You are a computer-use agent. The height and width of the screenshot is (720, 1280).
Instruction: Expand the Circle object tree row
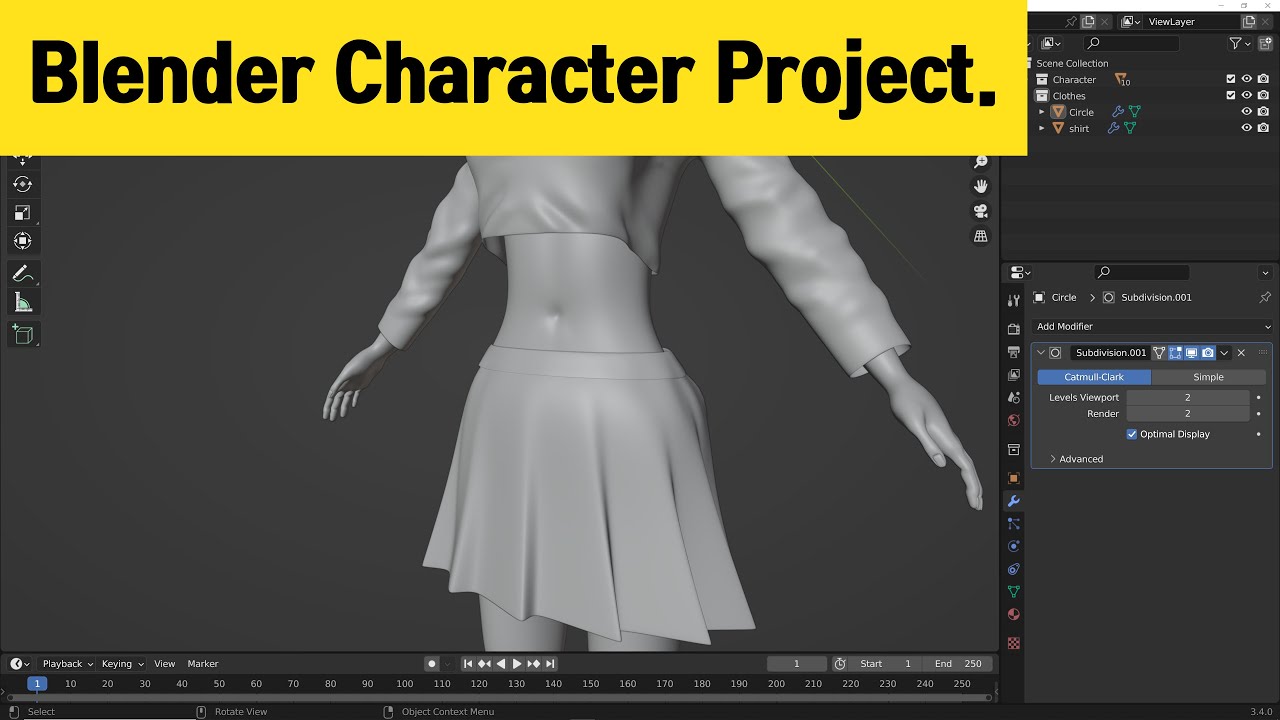pos(1042,112)
